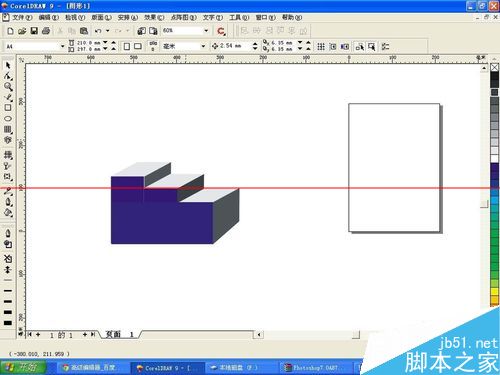Set portrait page orientation

click(x=127, y=46)
